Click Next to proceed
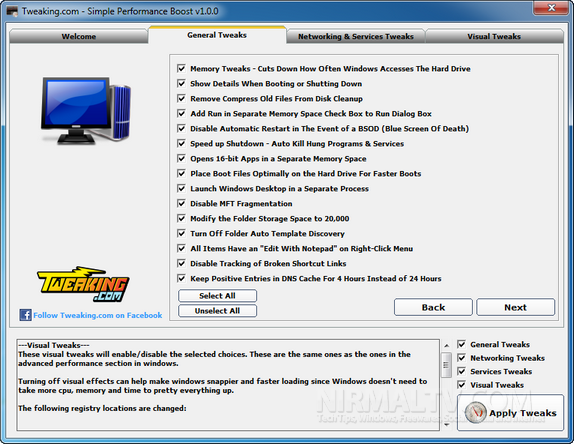 coord(516,307)
